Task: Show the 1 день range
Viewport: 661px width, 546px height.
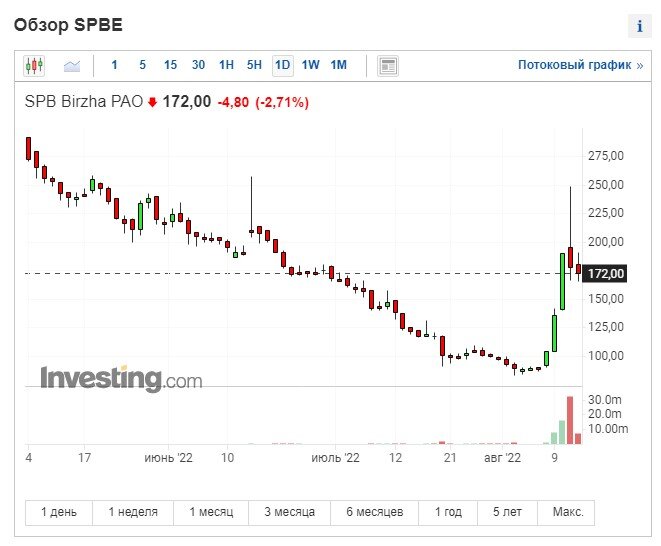Action: coord(59,512)
